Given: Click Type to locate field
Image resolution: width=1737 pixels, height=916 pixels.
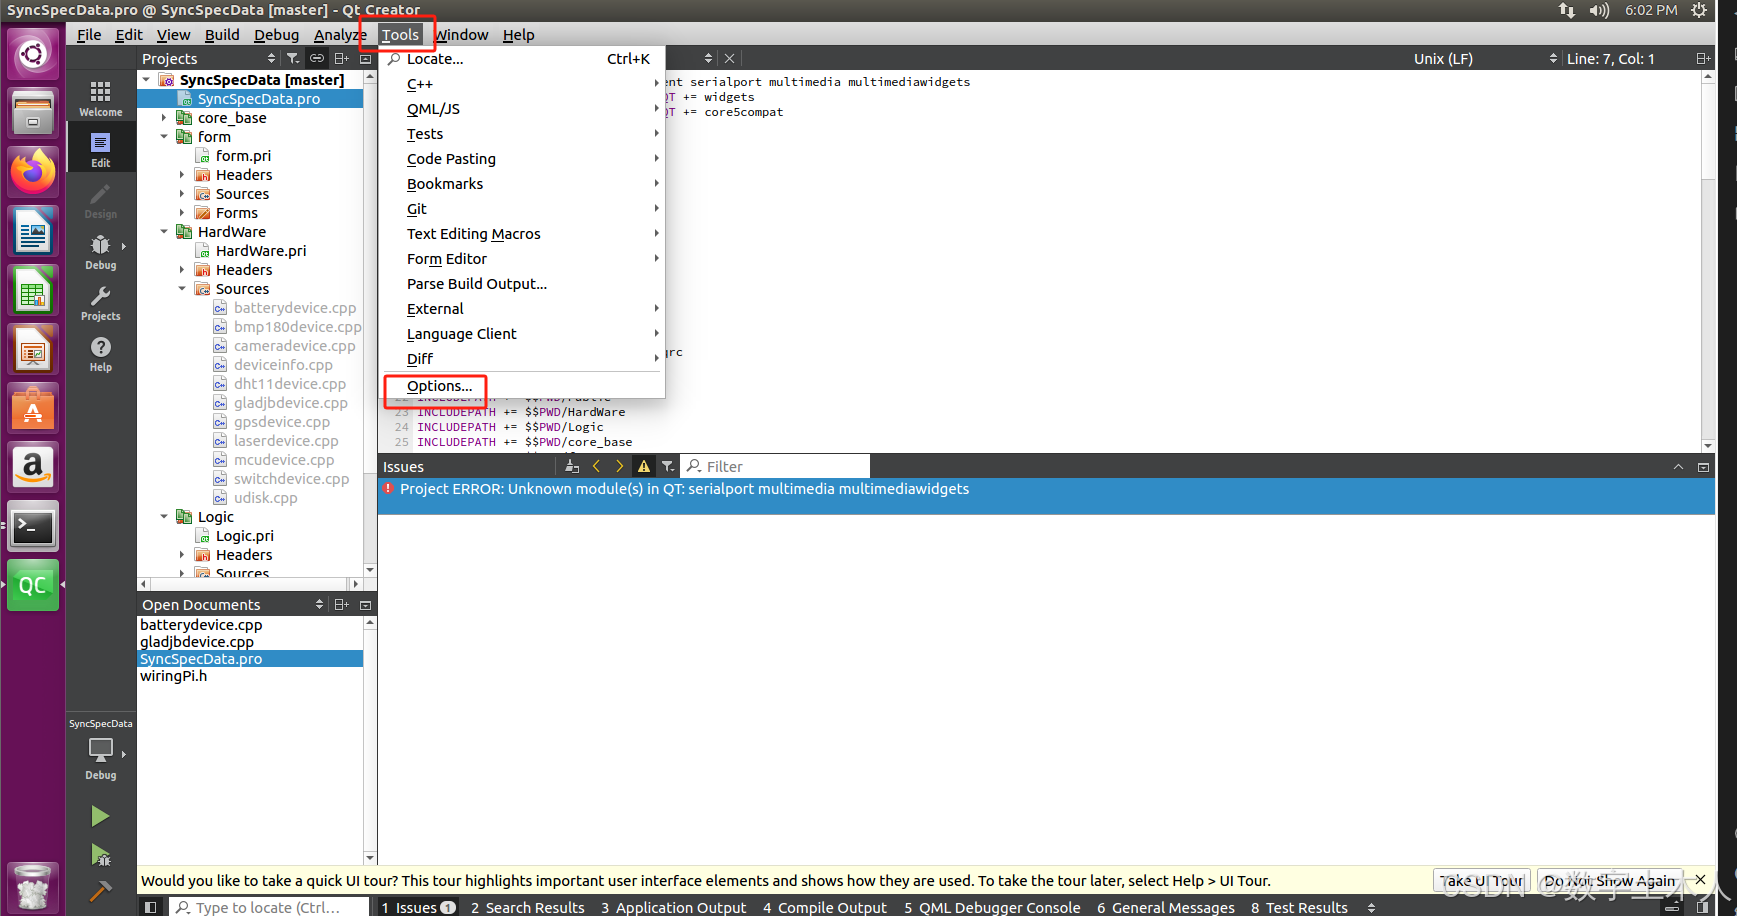Looking at the screenshot, I should (x=268, y=907).
